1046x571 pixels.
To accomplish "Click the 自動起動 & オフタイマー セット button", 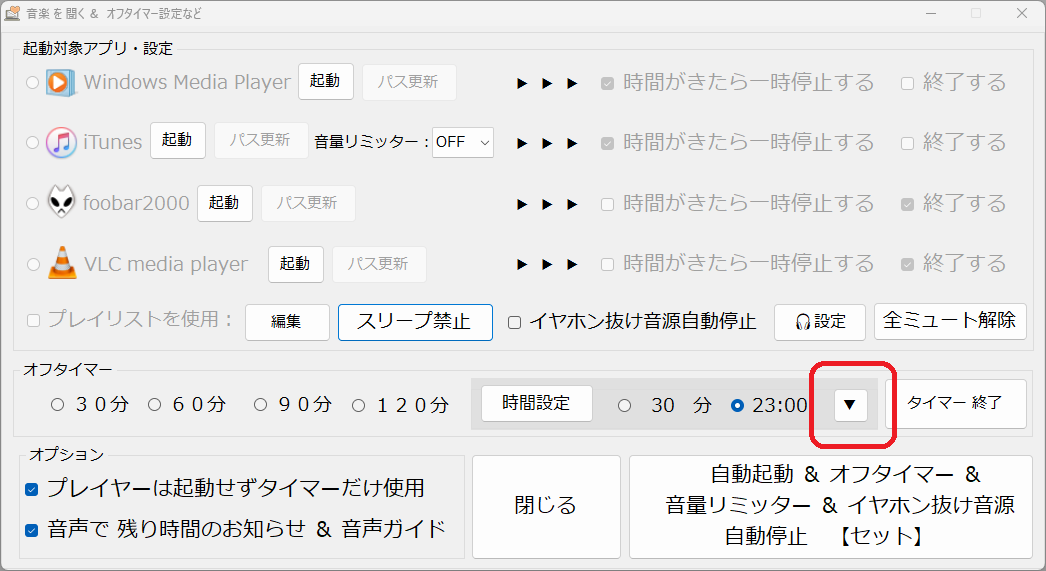I will pos(831,507).
